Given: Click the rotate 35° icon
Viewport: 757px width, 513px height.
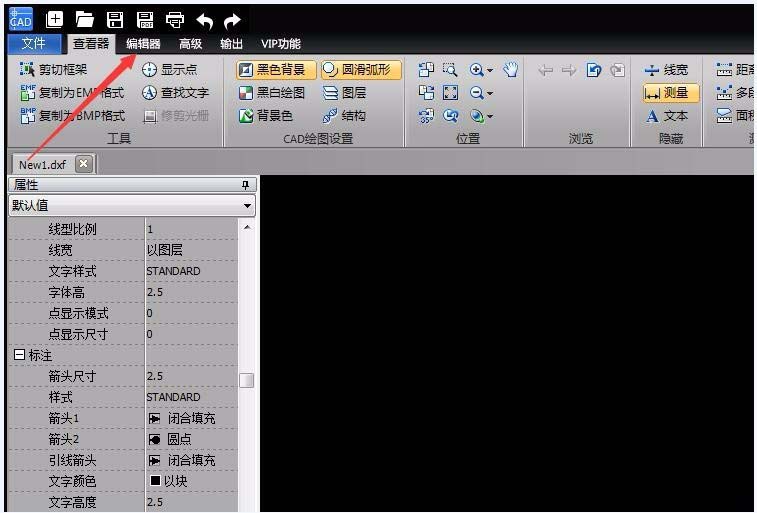Looking at the screenshot, I should coord(426,116).
